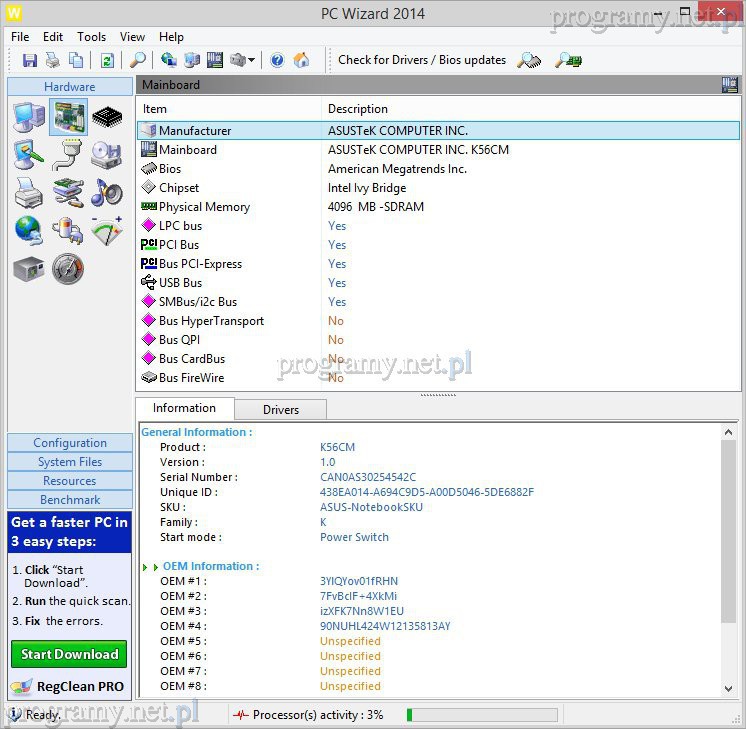Click the blue Help question mark icon

(277, 60)
